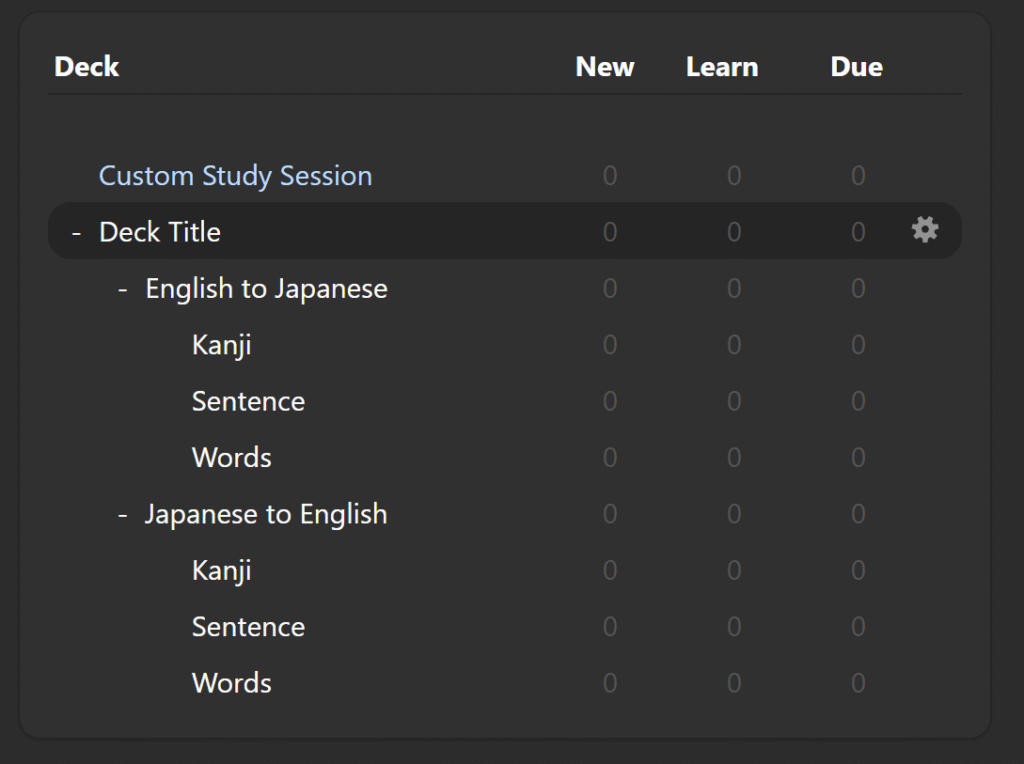Screen dimensions: 1024x764
Task: Click the Deck column header
Action: click(87, 67)
